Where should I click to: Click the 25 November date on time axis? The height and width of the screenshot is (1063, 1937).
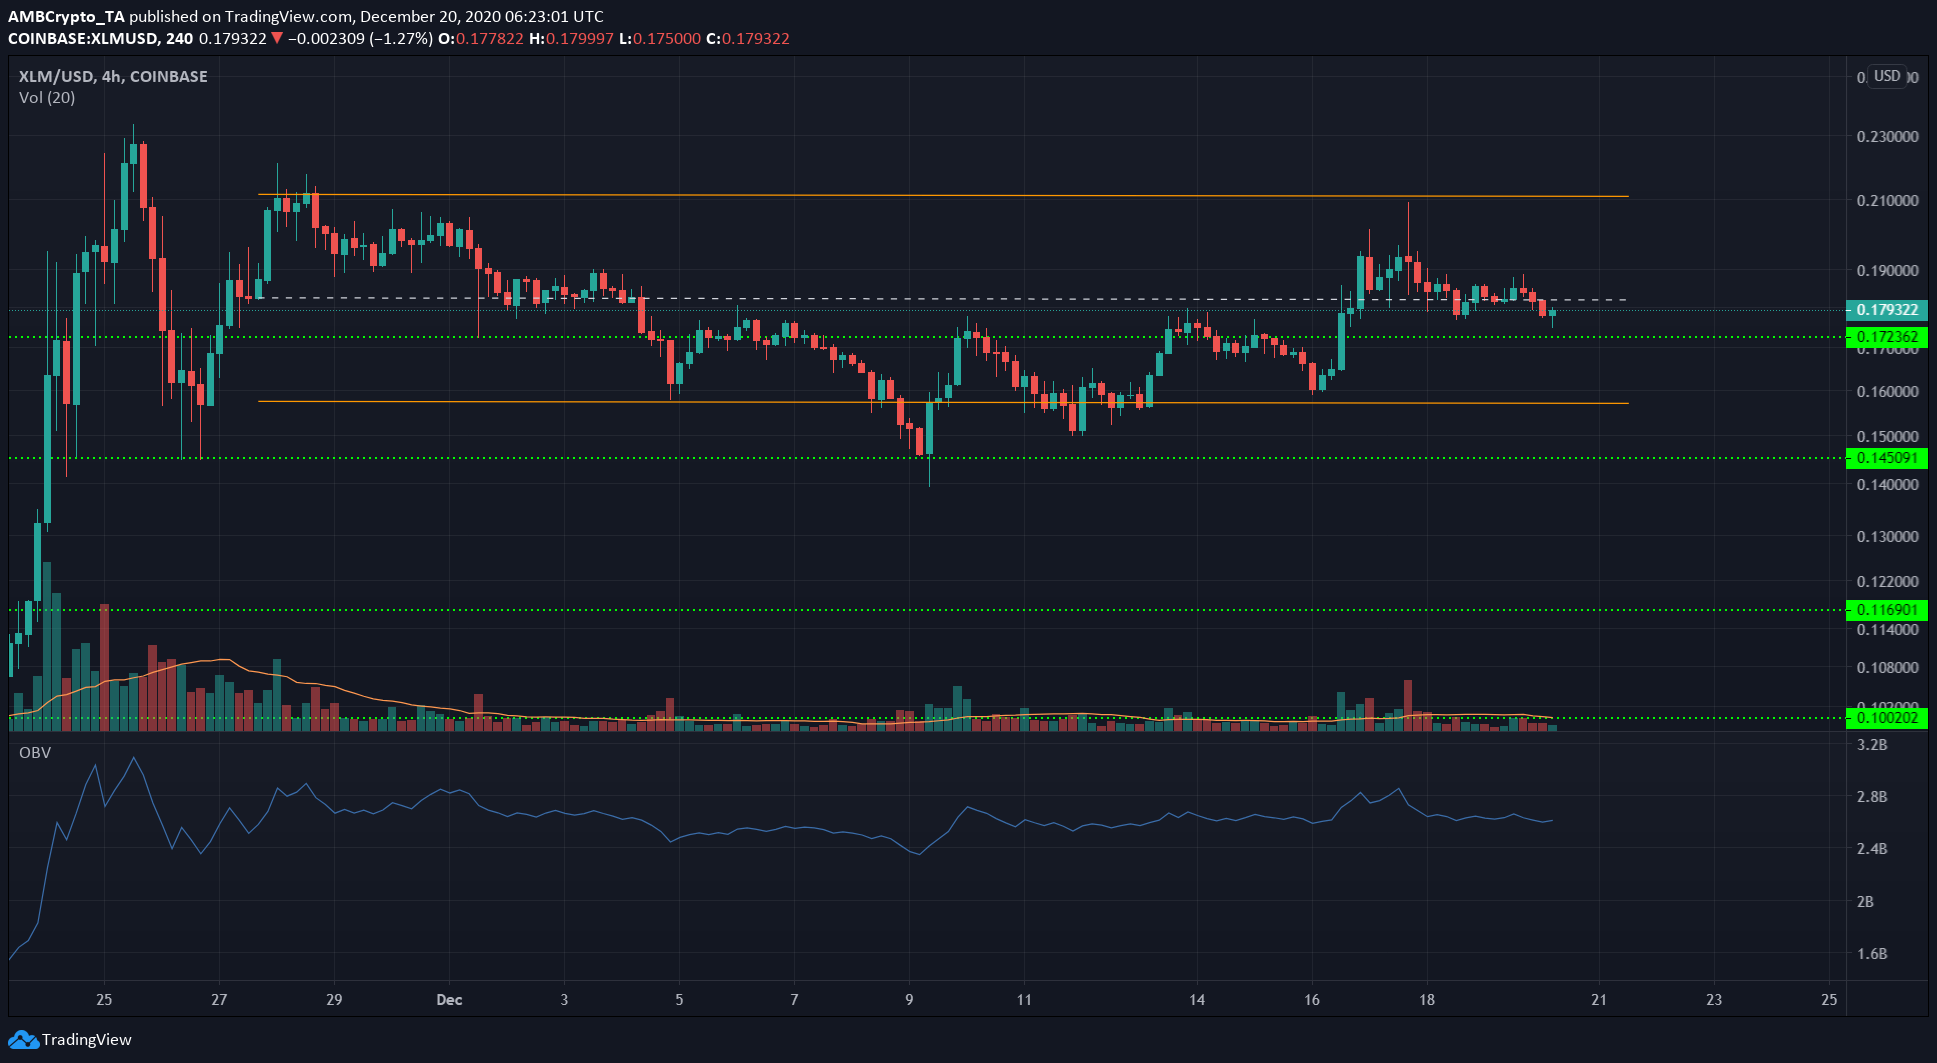coord(105,1000)
